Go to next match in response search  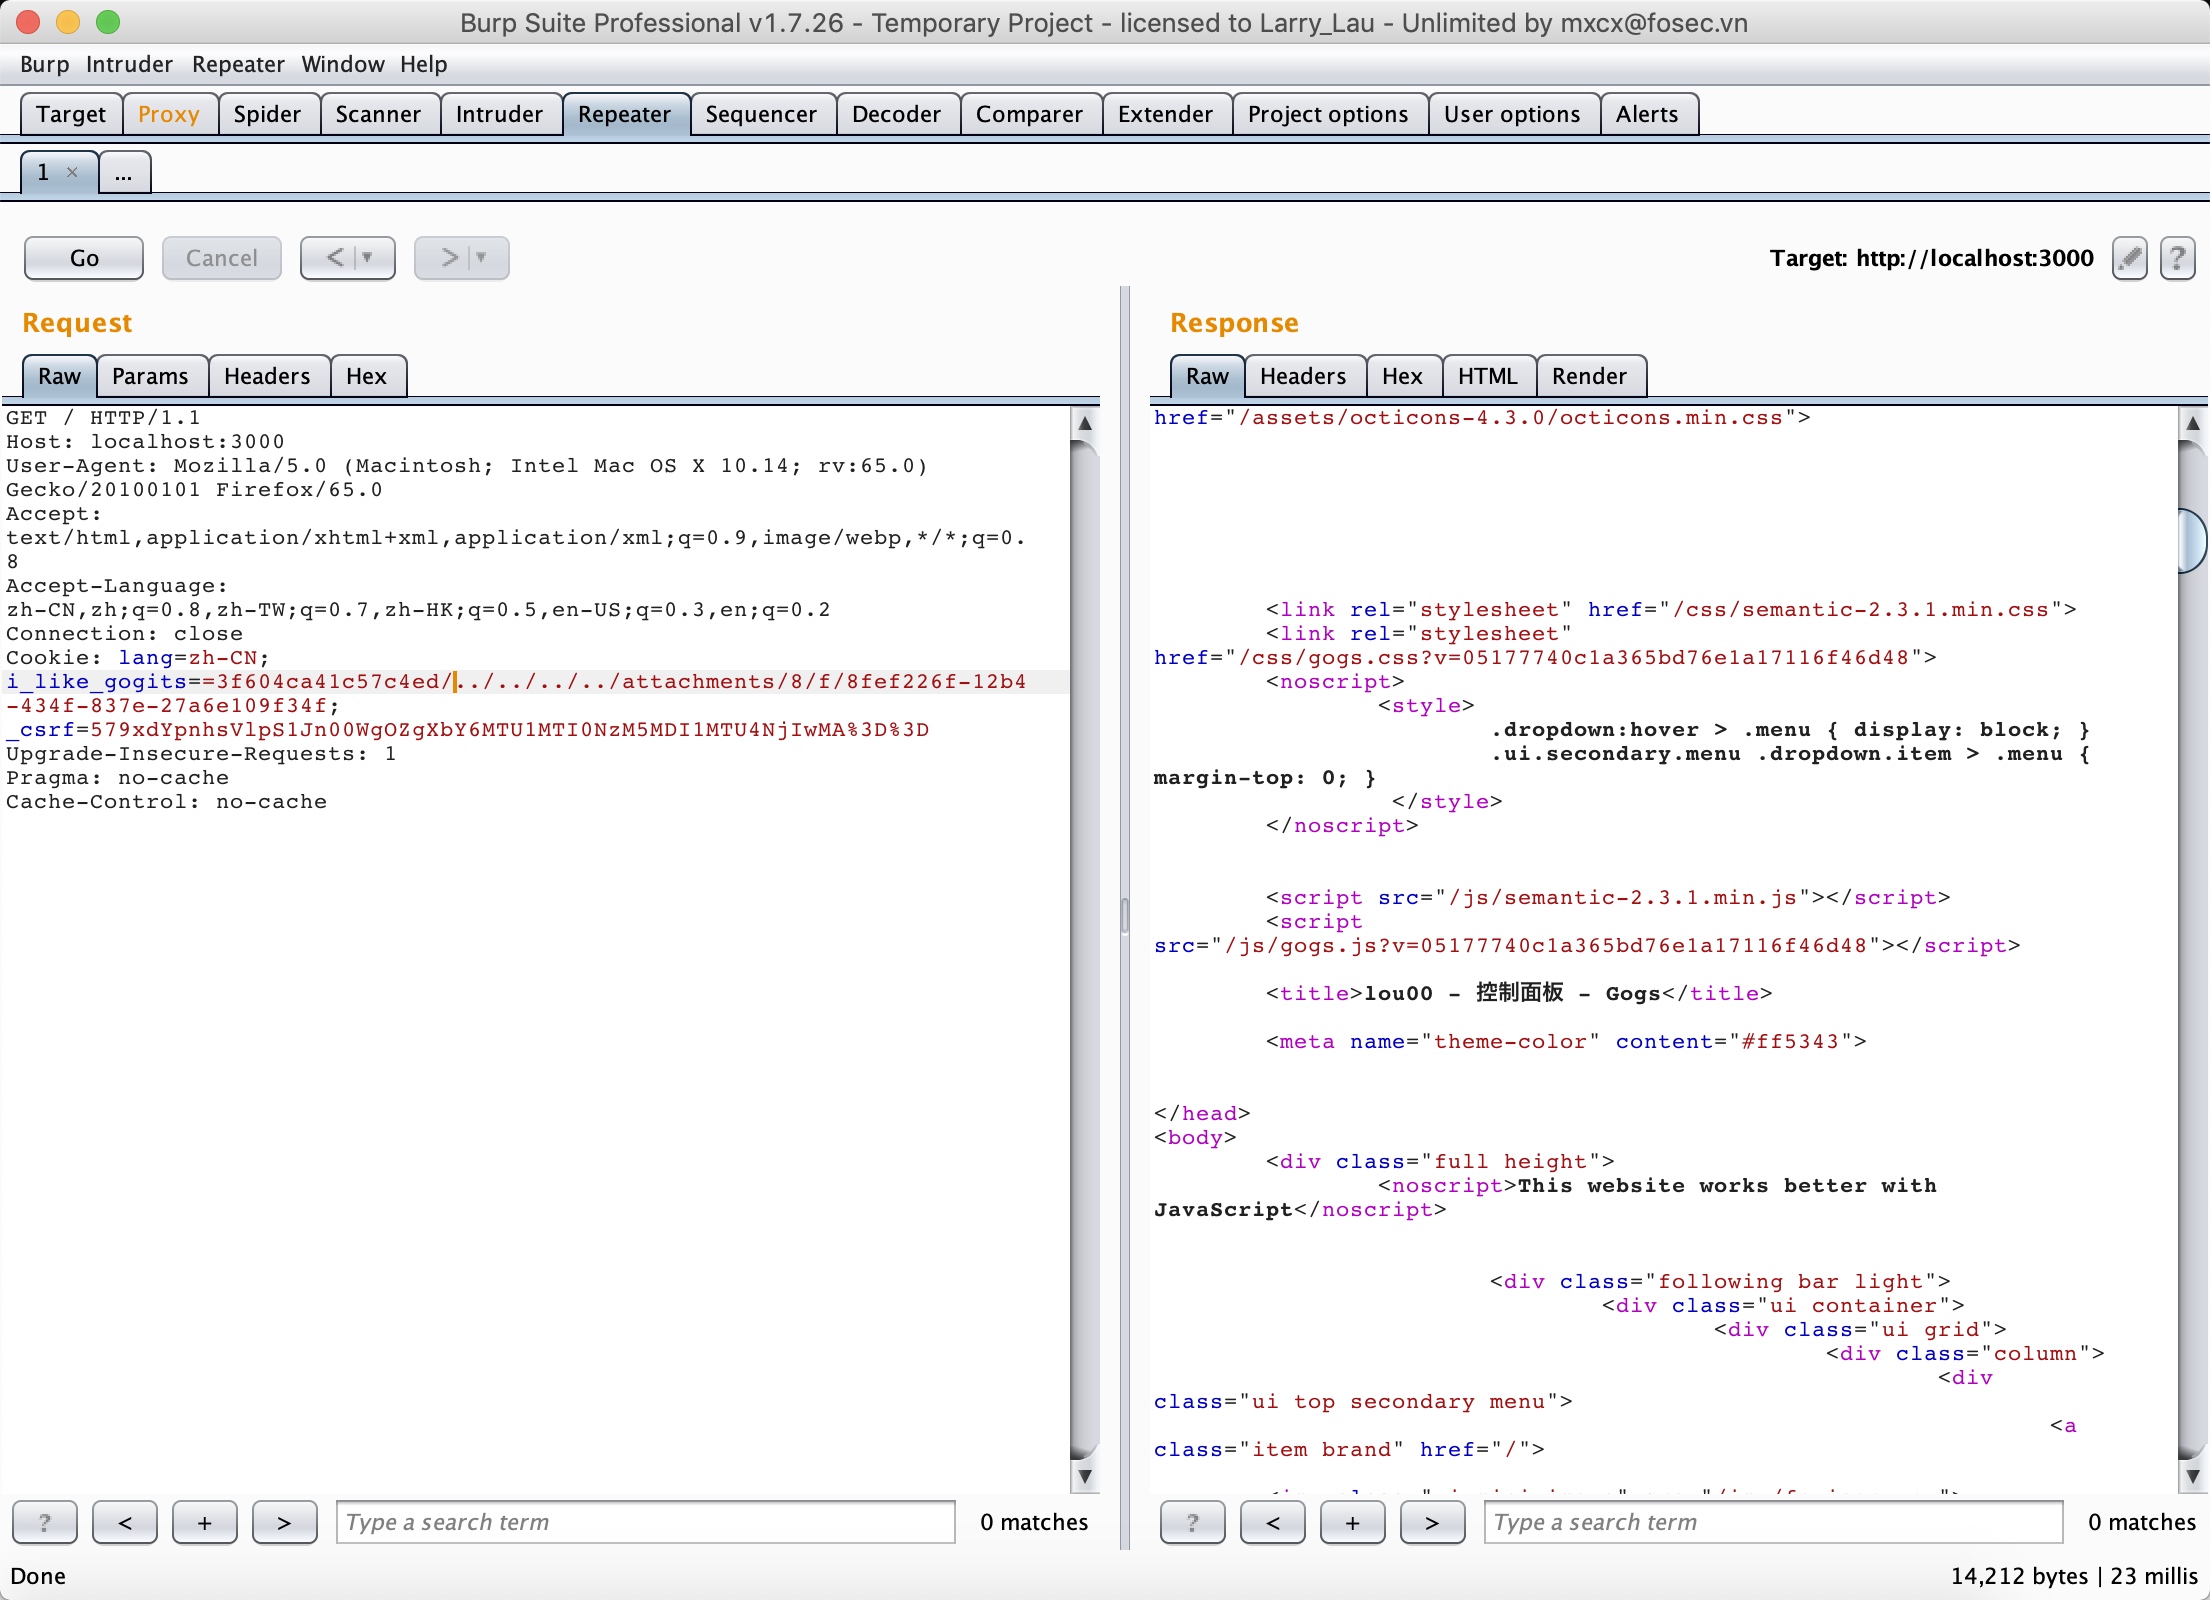(1432, 1522)
